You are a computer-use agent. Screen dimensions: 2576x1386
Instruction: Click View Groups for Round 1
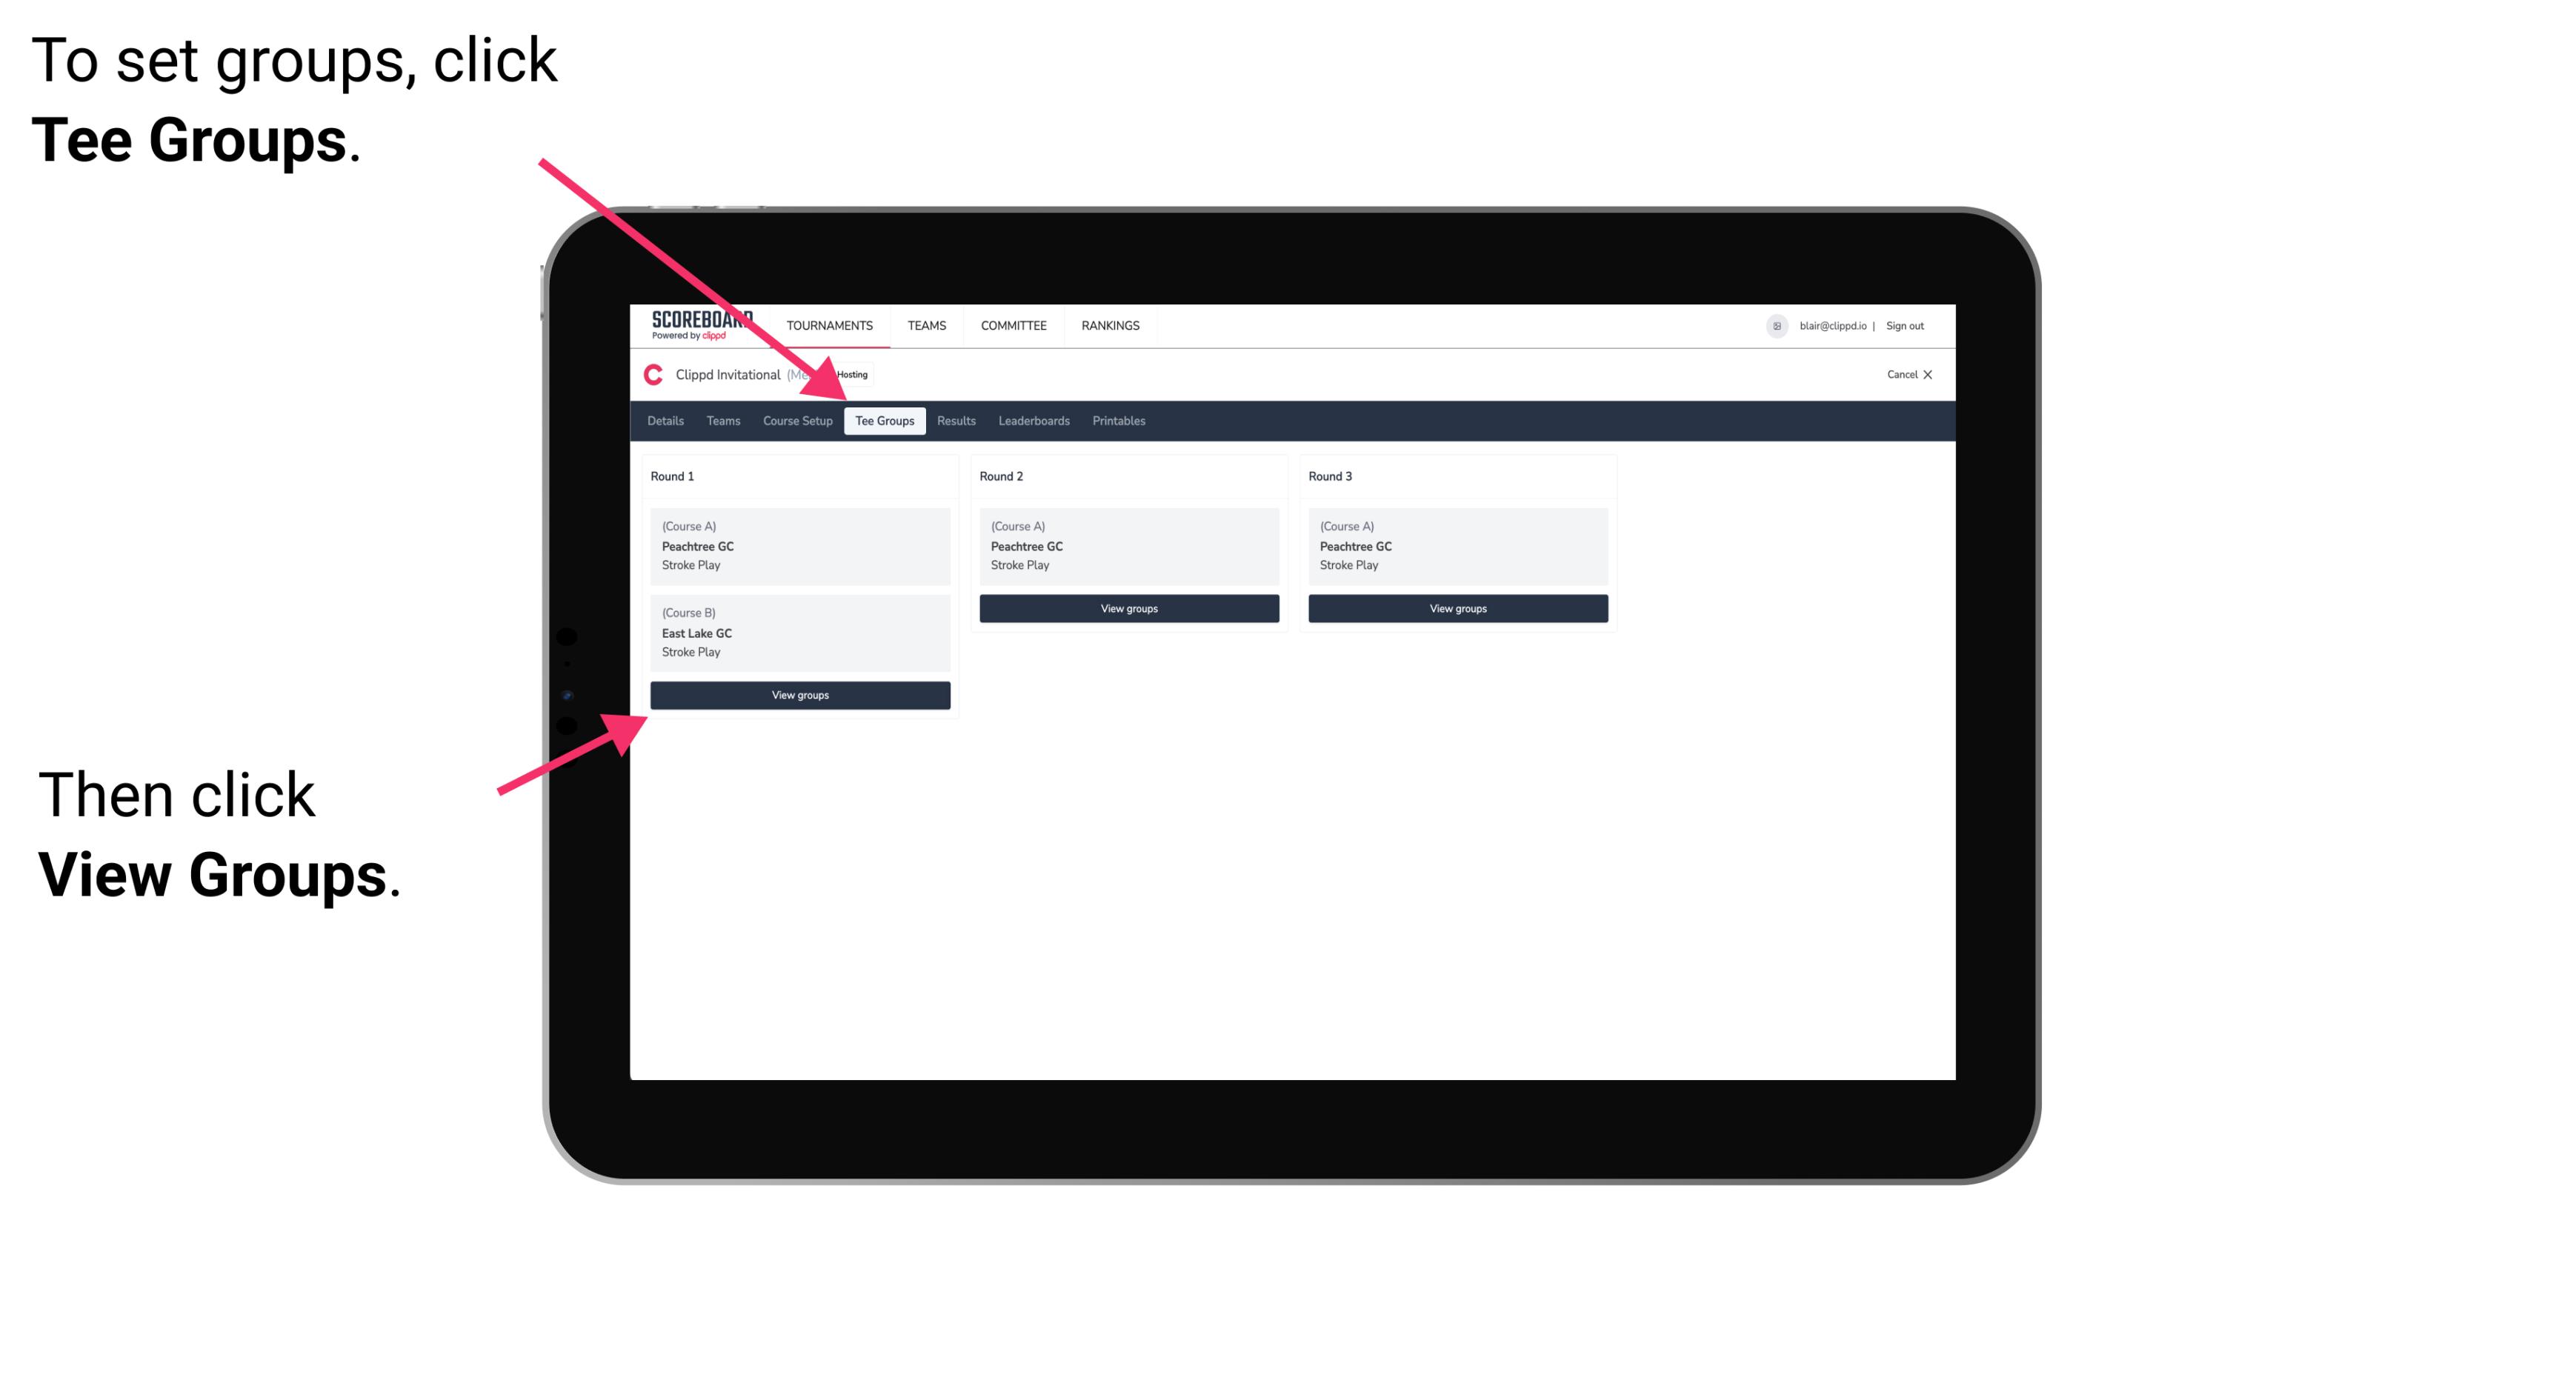click(x=799, y=696)
